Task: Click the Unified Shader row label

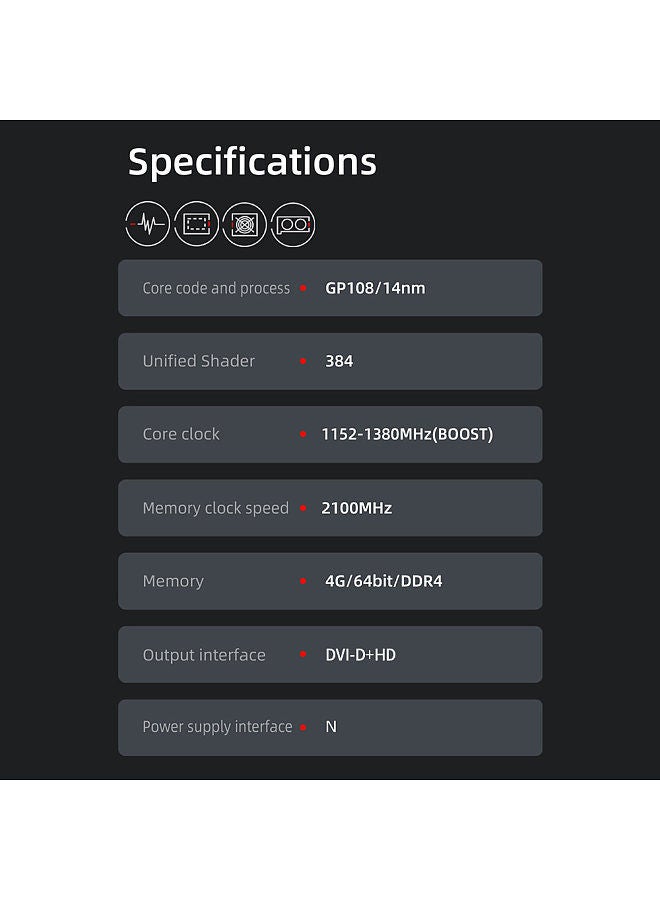Action: 199,361
